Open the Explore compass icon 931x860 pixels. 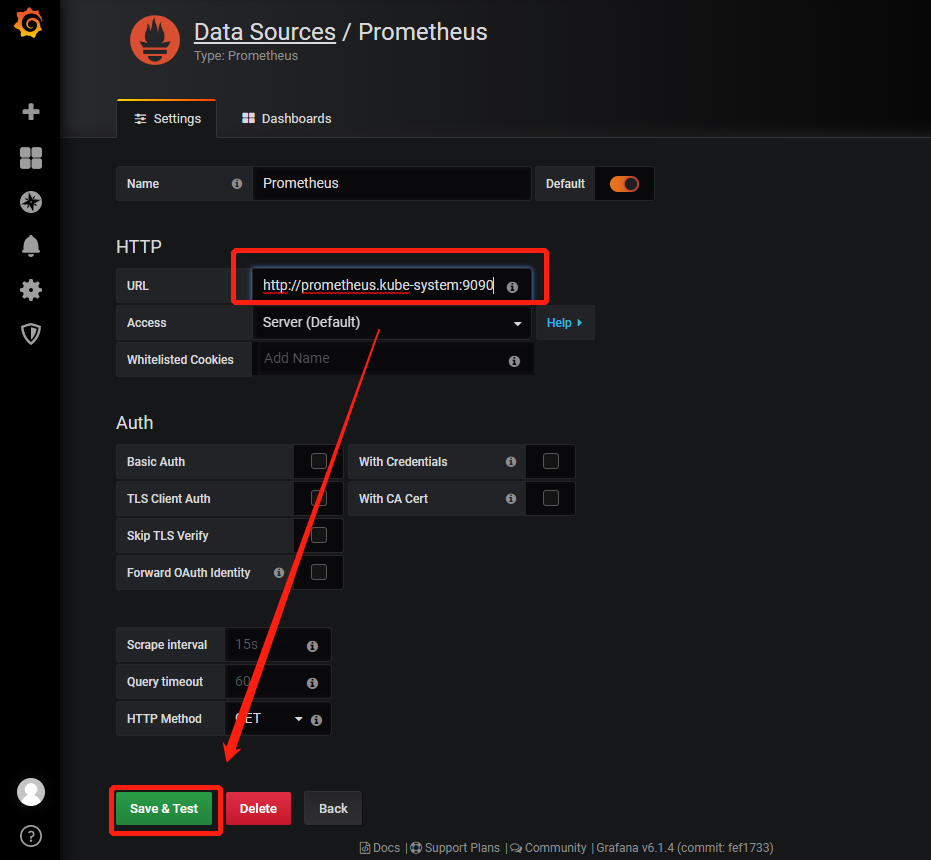tap(31, 202)
